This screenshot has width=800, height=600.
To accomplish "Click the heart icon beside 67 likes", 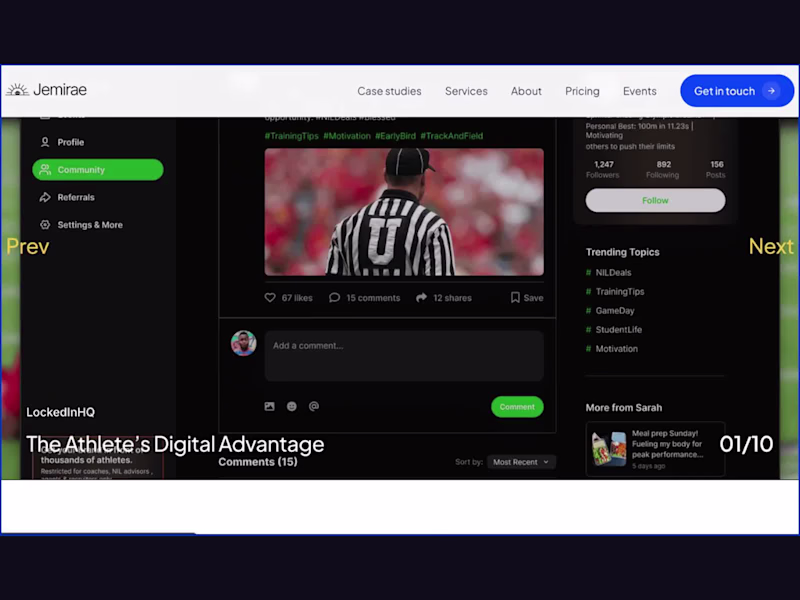I will (x=270, y=297).
